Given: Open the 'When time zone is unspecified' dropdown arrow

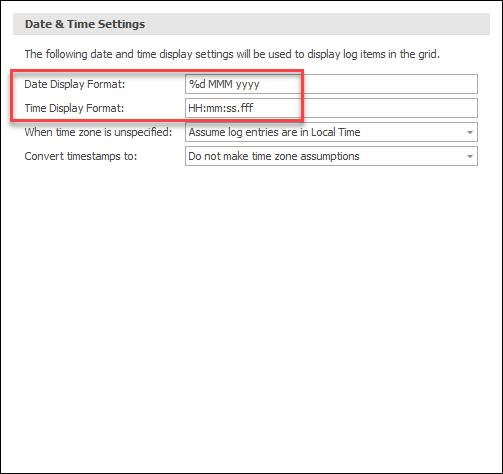Looking at the screenshot, I should coord(470,132).
